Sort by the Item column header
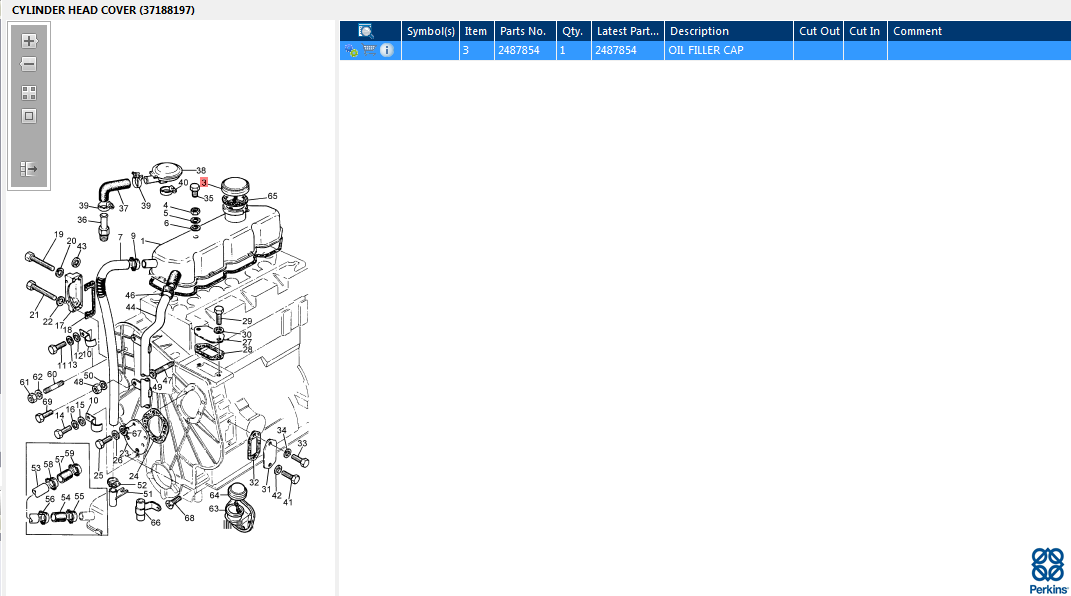Viewport: 1071px width, 596px height. (x=476, y=31)
